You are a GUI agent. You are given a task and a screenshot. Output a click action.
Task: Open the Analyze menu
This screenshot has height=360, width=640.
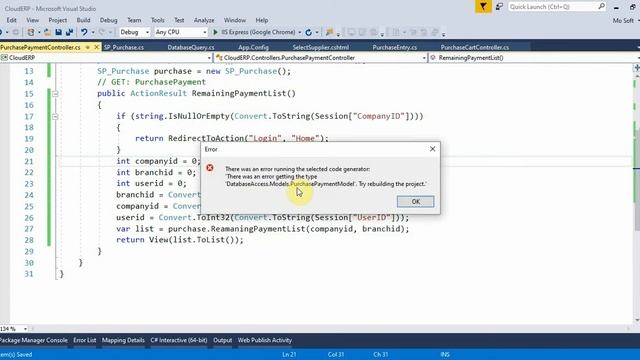(204, 20)
